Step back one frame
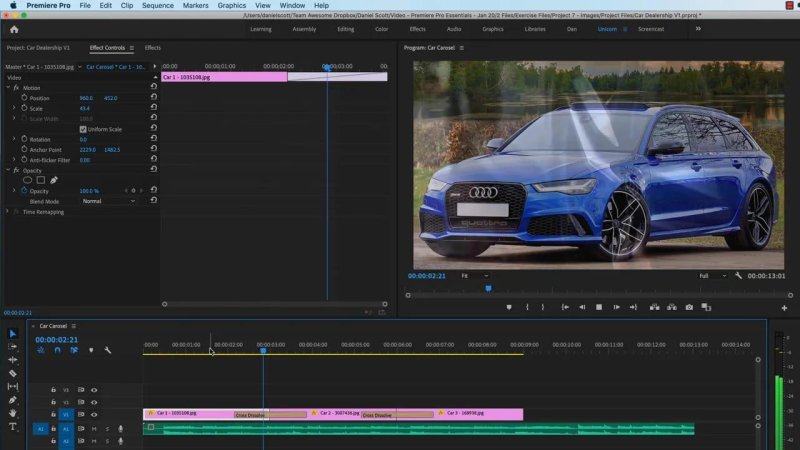 (582, 307)
